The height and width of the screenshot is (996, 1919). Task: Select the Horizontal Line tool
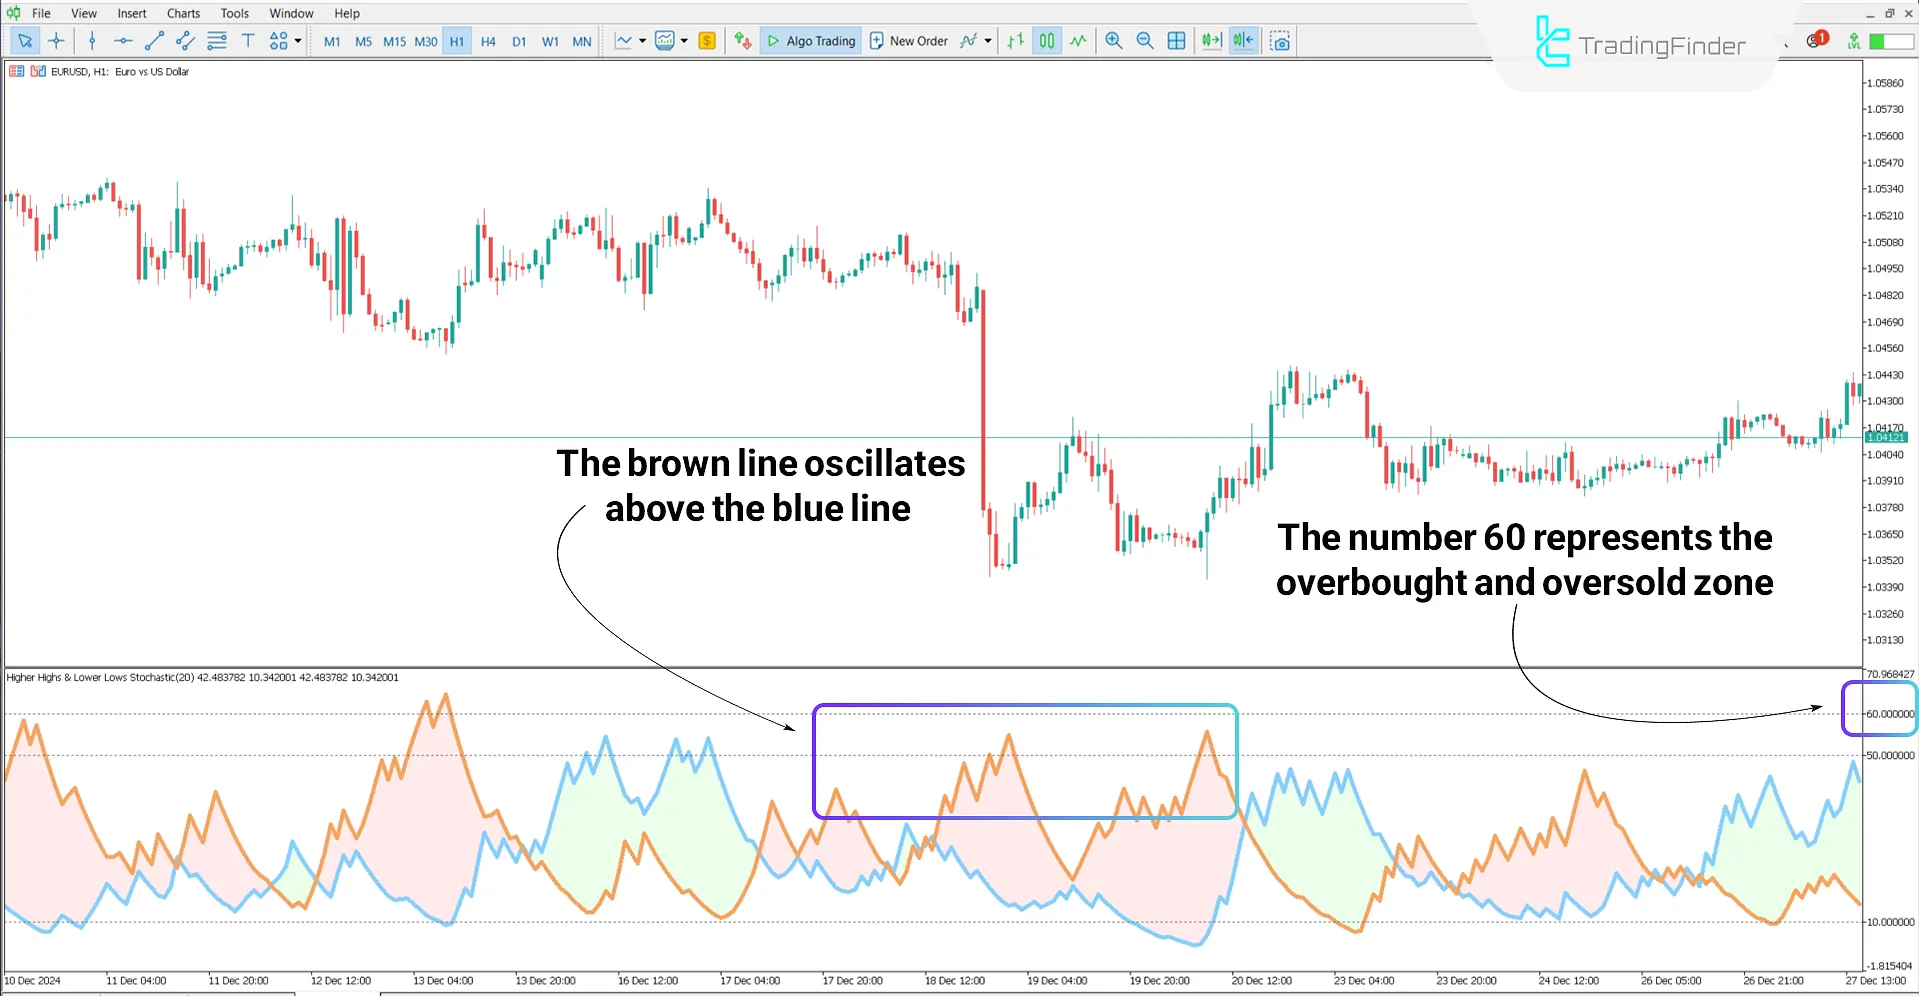(x=123, y=41)
